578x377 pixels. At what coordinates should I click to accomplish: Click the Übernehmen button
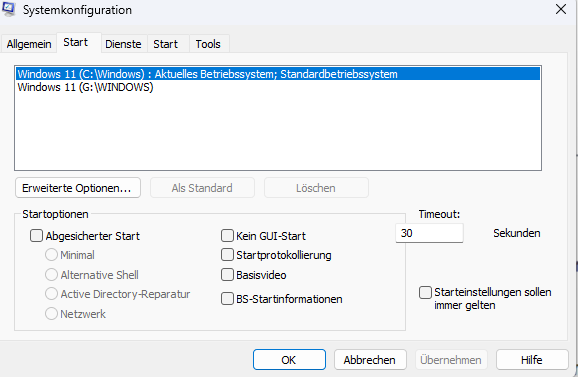click(451, 360)
